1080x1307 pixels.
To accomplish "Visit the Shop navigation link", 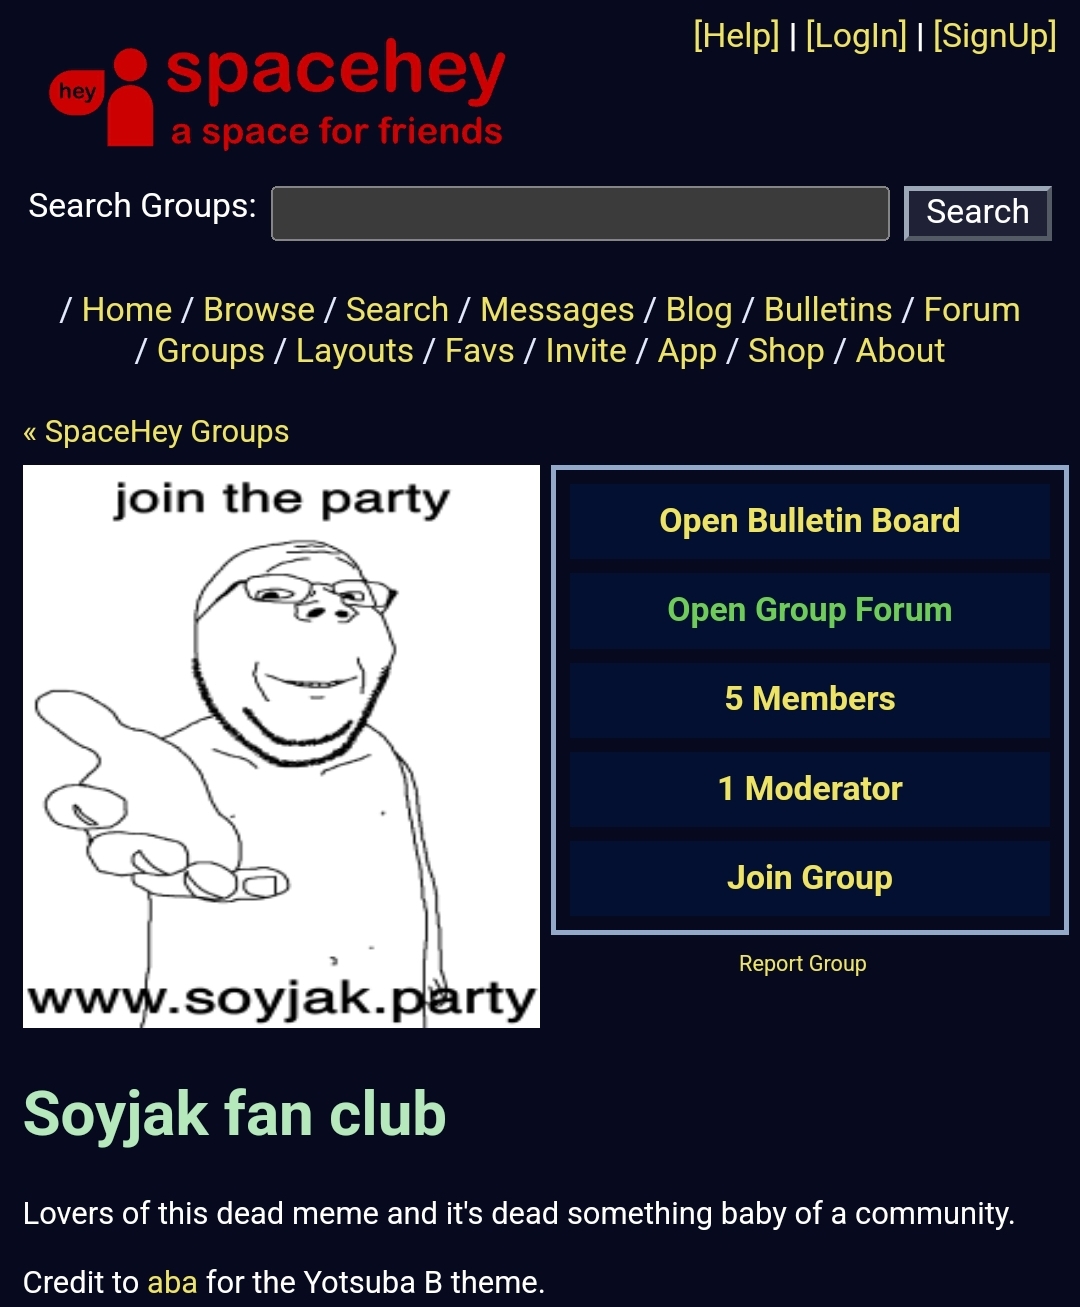I will (786, 351).
